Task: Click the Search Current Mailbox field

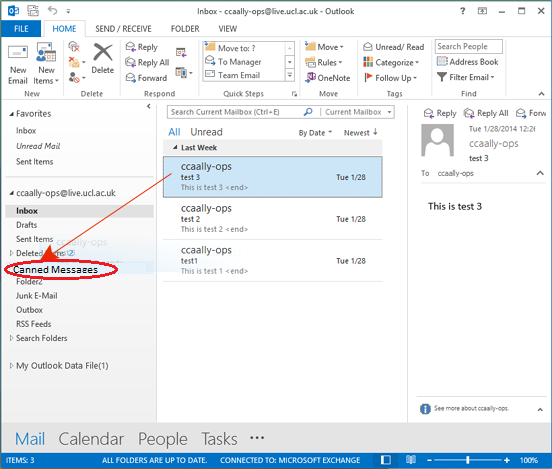Action: click(x=234, y=112)
